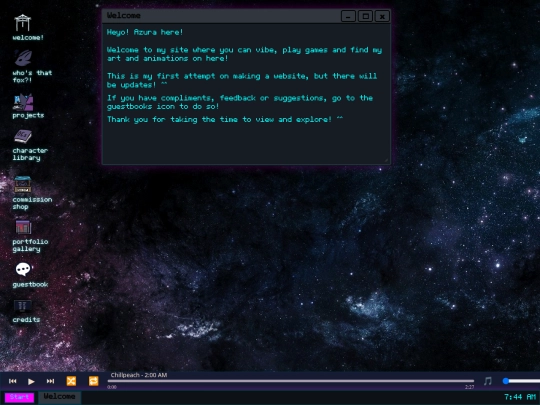Screen dimensions: 540x405
Task: Open the projects desktop icon
Action: click(x=23, y=102)
